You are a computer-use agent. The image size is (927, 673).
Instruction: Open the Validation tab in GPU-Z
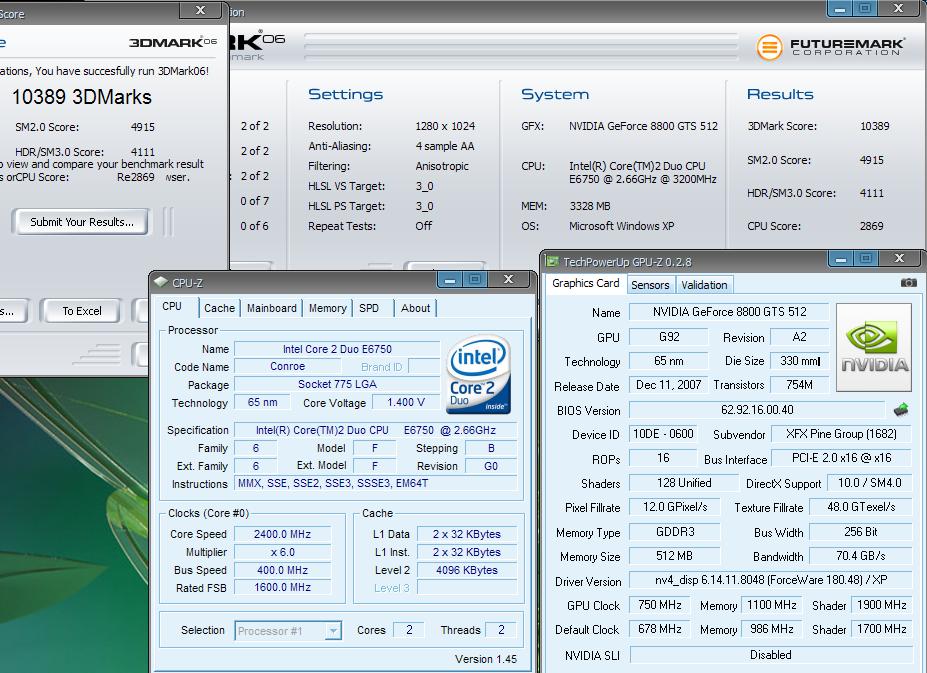[704, 285]
